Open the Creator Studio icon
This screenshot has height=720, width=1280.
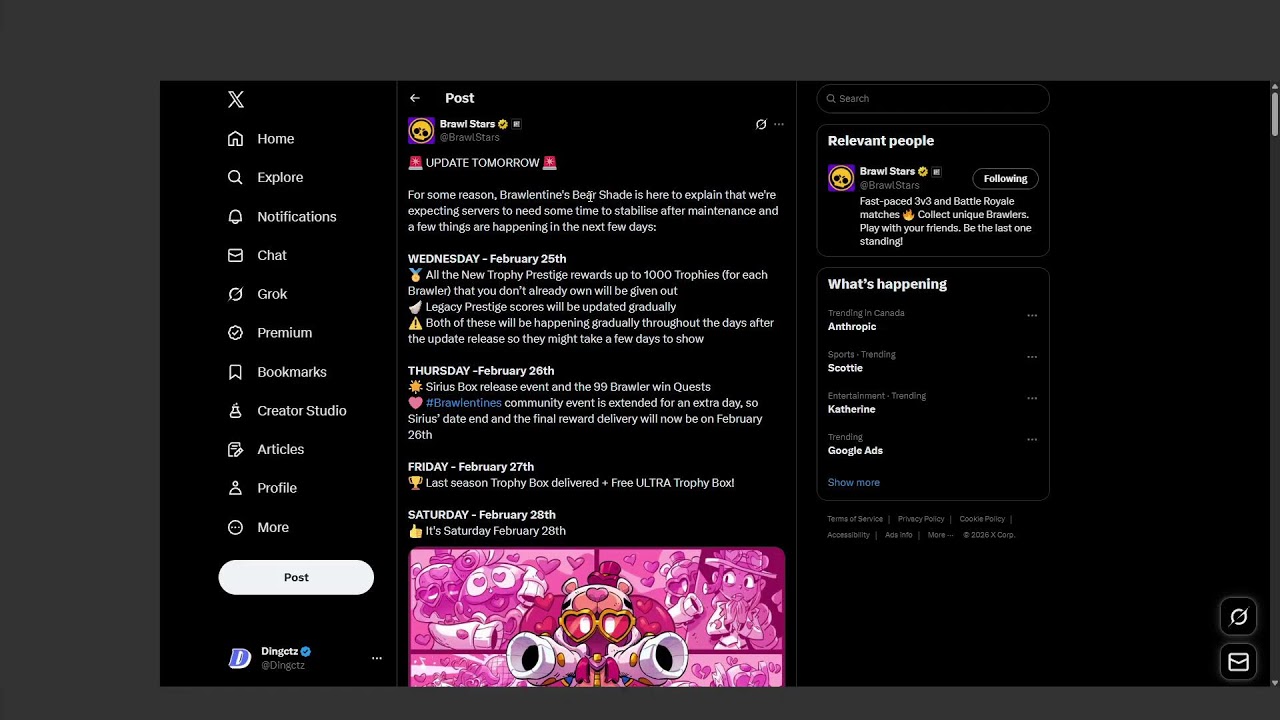click(x=235, y=411)
